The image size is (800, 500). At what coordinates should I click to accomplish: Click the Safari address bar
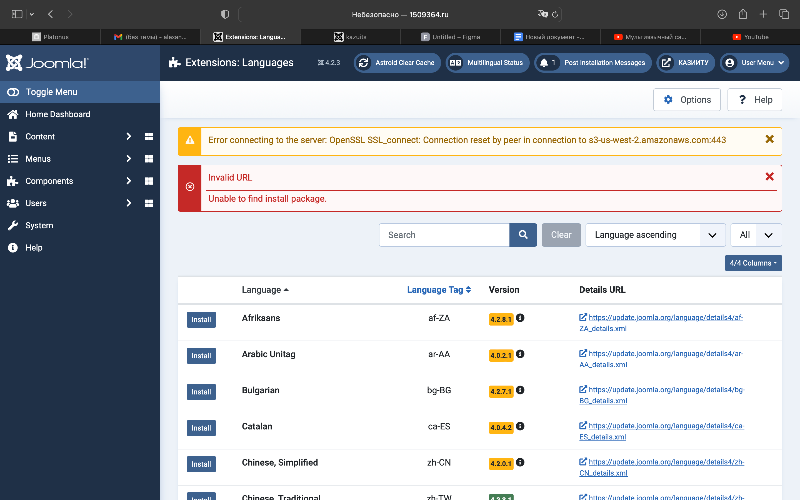tap(400, 14)
